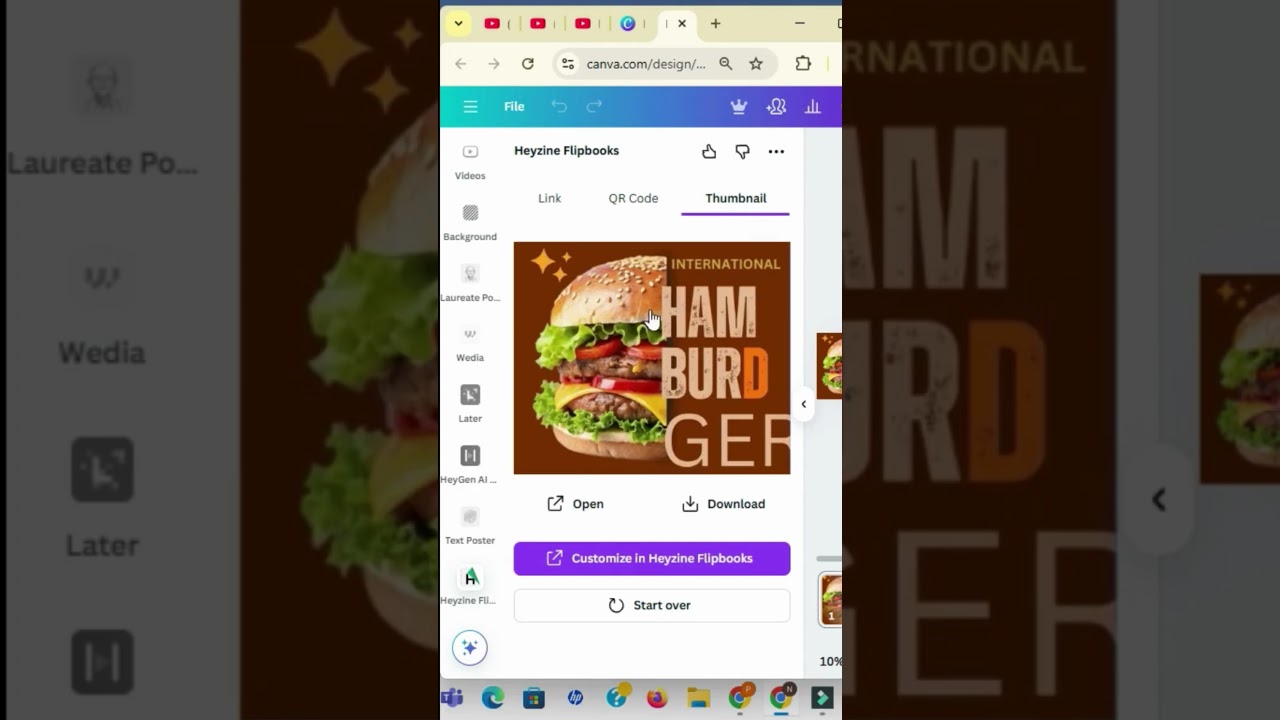Select the Thumbnail tab
The width and height of the screenshot is (1280, 720).
click(736, 198)
